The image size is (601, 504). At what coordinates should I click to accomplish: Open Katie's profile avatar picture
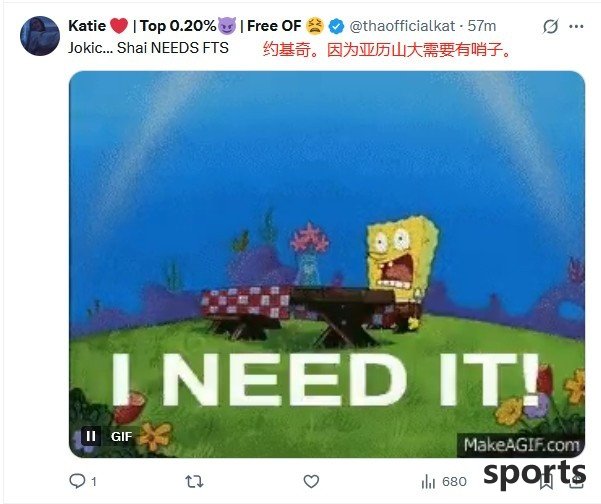[x=40, y=36]
